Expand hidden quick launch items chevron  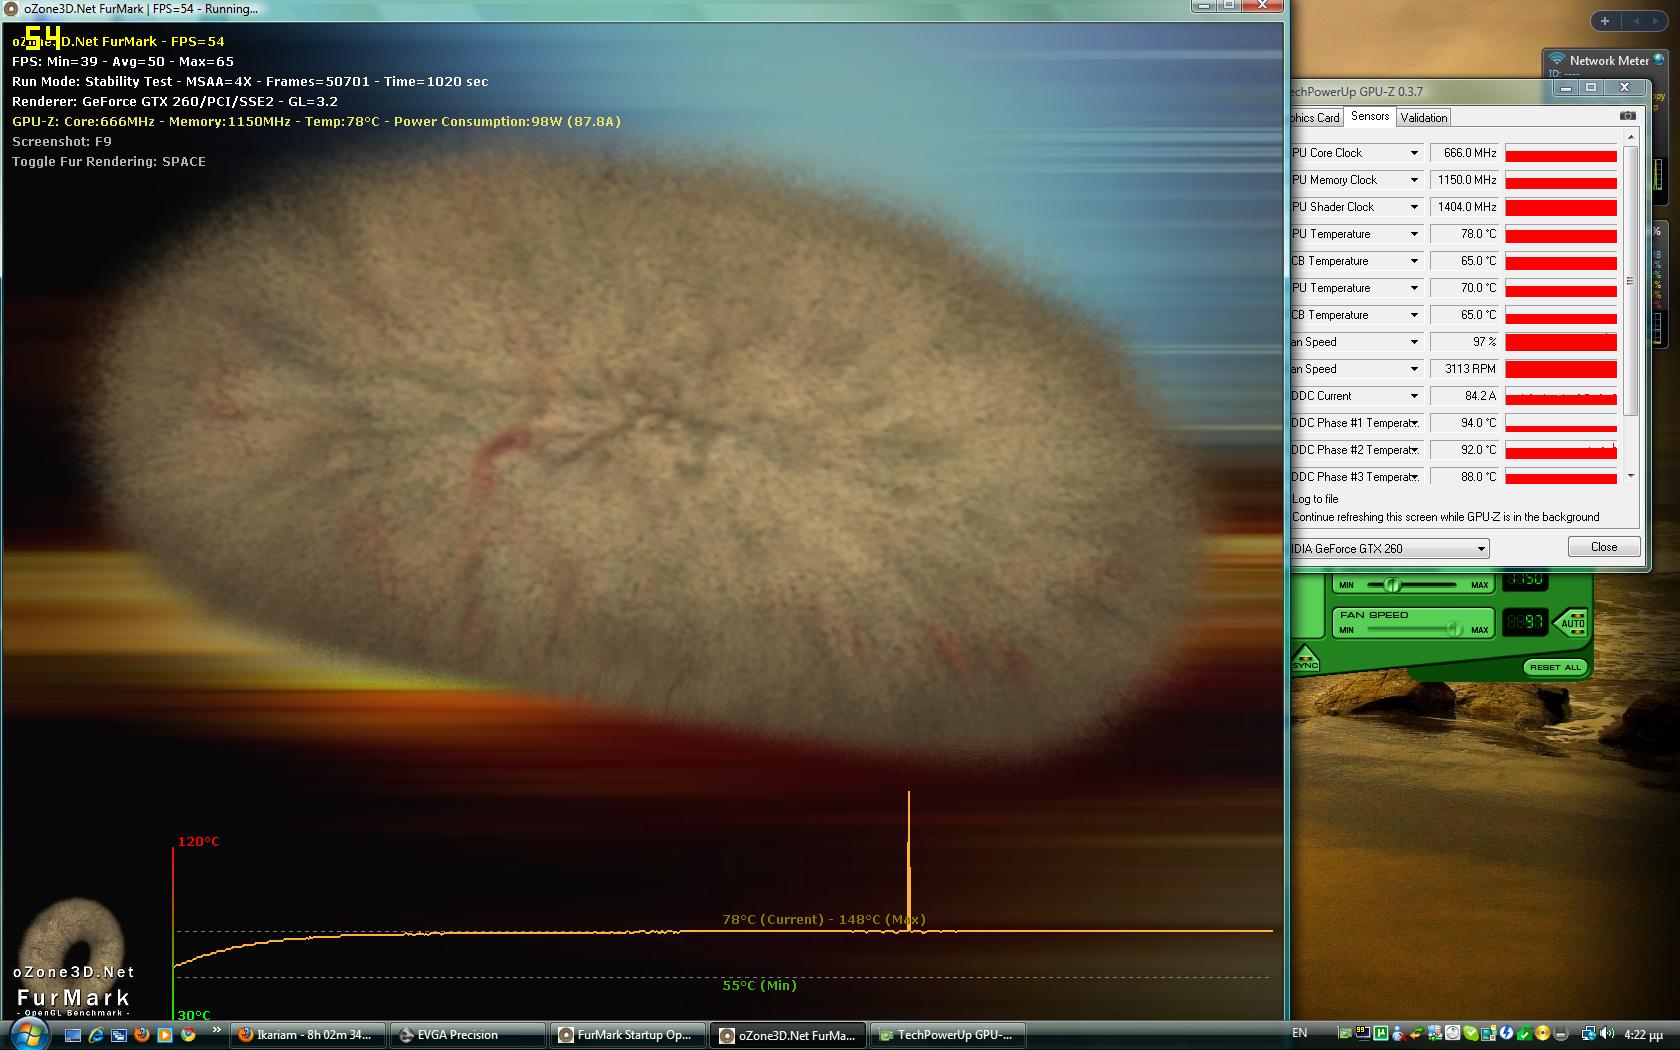[x=217, y=1029]
